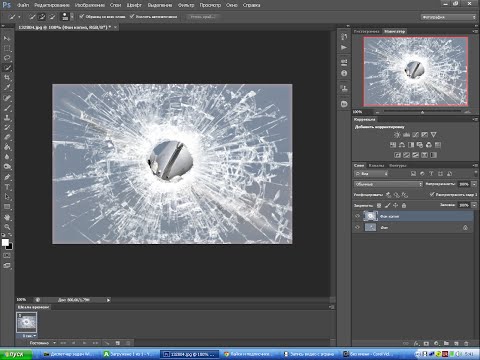Select the Zoom magnifier tool
The image size is (480, 360).
pos(7,227)
